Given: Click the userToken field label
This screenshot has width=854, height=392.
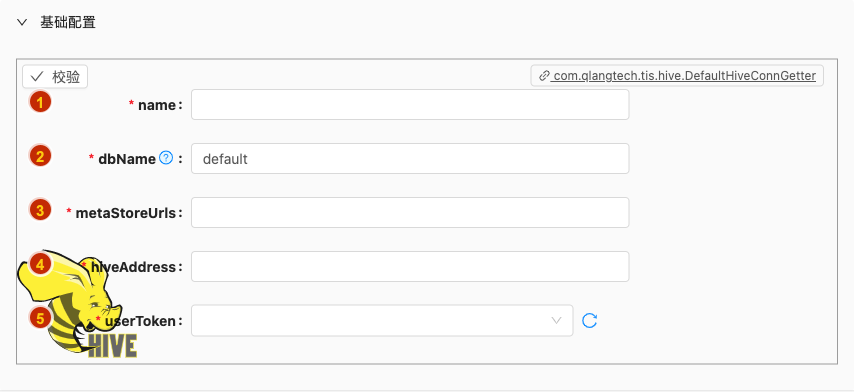Looking at the screenshot, I should click(140, 321).
